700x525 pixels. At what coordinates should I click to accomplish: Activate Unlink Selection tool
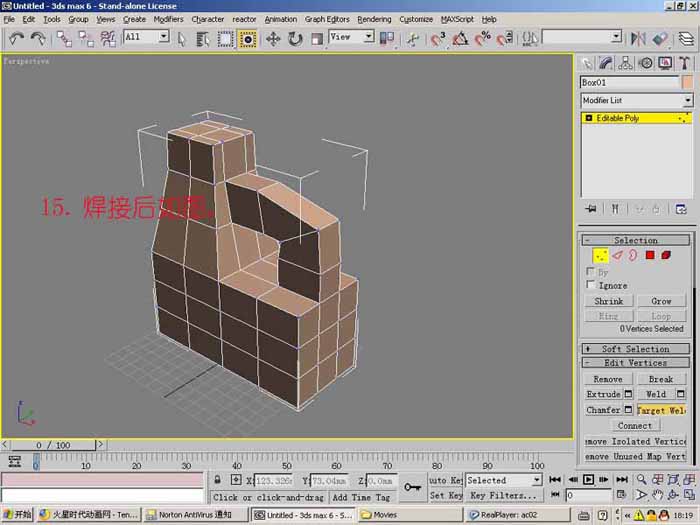[86, 39]
